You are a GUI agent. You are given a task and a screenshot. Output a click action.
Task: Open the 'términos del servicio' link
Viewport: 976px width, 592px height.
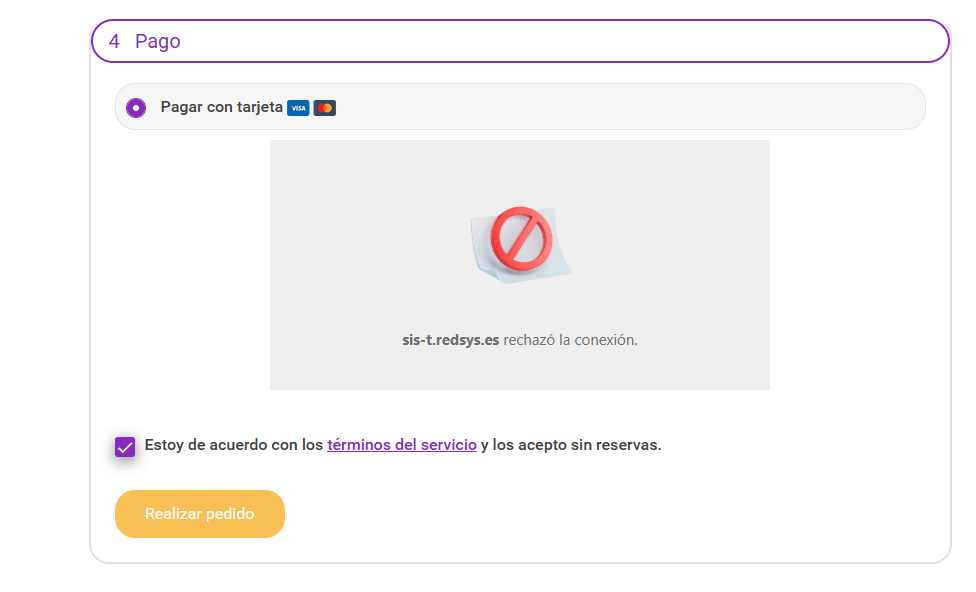pyautogui.click(x=401, y=445)
